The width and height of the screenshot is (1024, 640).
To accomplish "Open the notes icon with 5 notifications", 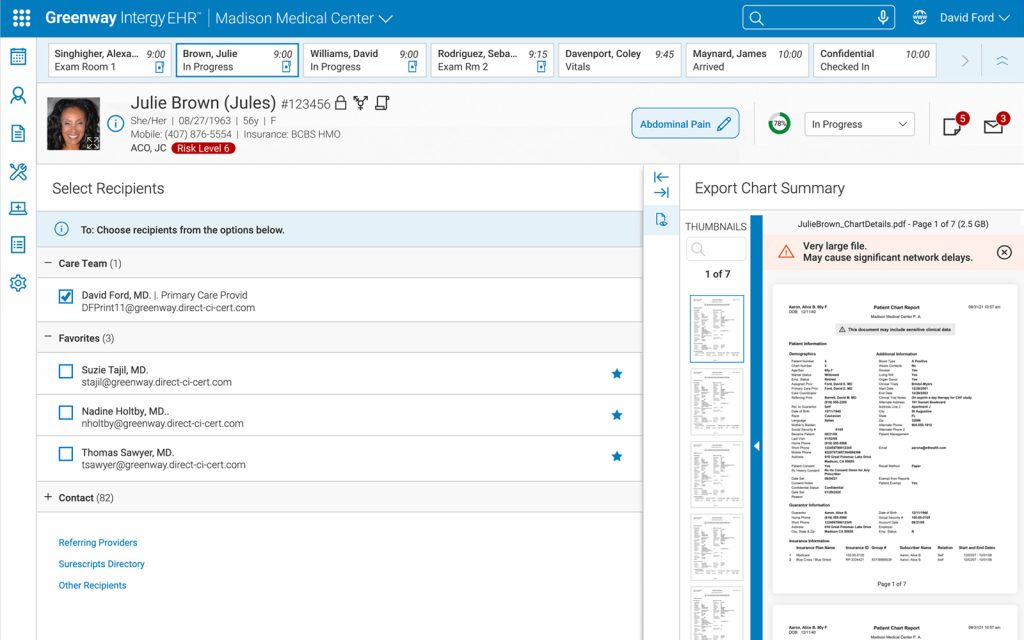I will tap(953, 126).
